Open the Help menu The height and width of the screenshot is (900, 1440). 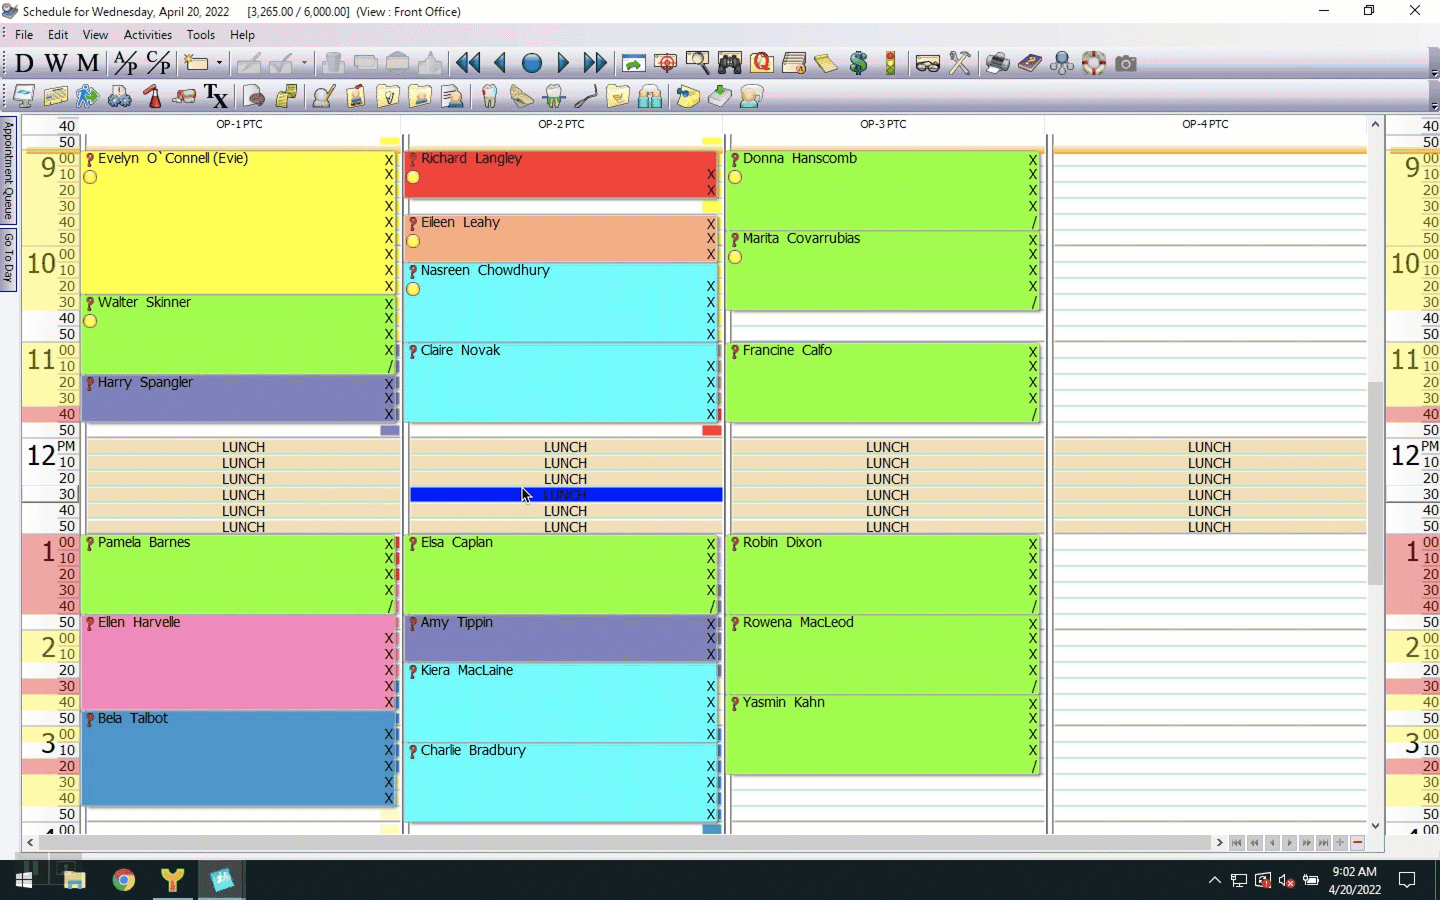tap(242, 35)
